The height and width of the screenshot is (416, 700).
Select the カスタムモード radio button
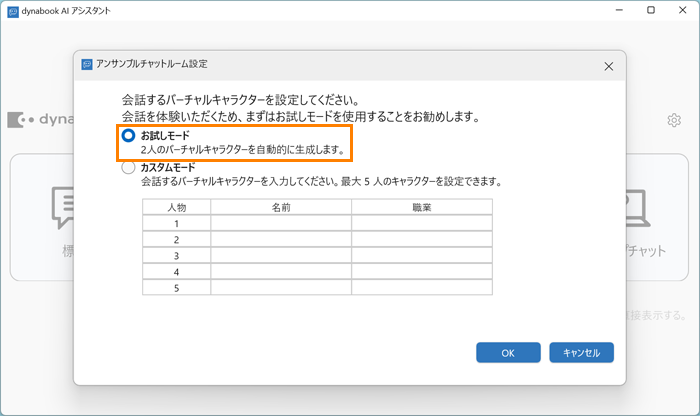[128, 168]
